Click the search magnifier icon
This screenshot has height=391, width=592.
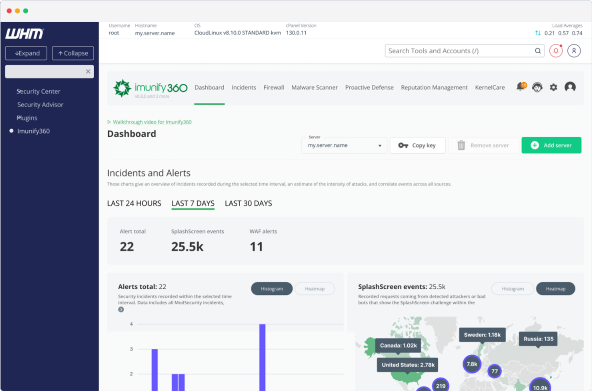(538, 51)
